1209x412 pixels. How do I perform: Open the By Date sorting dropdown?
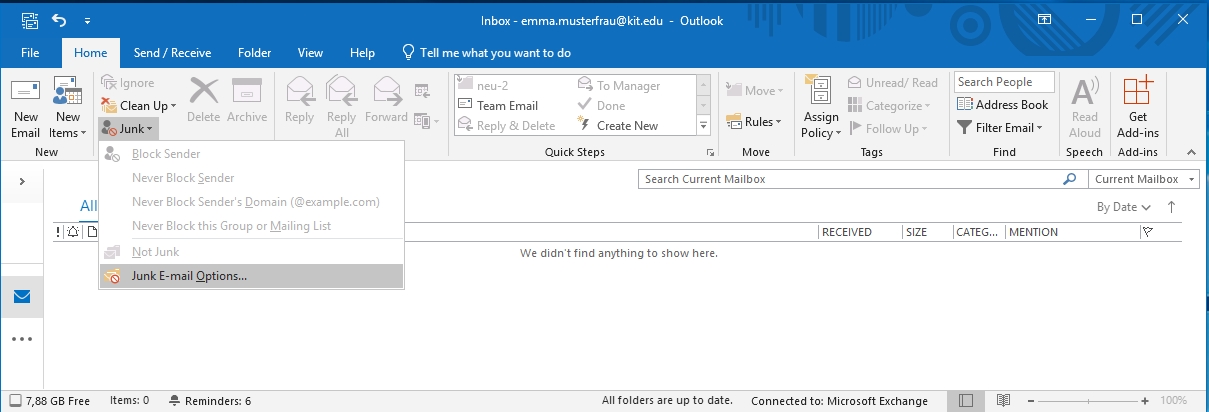point(1123,207)
